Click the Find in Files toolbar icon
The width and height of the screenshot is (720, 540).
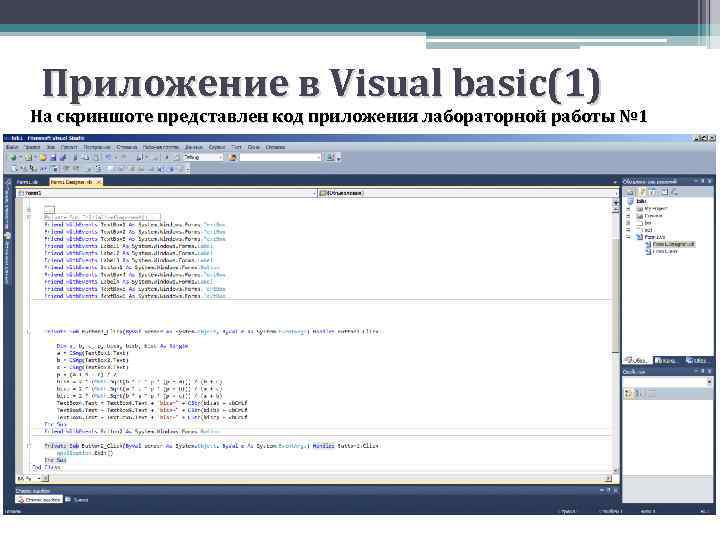[233, 158]
